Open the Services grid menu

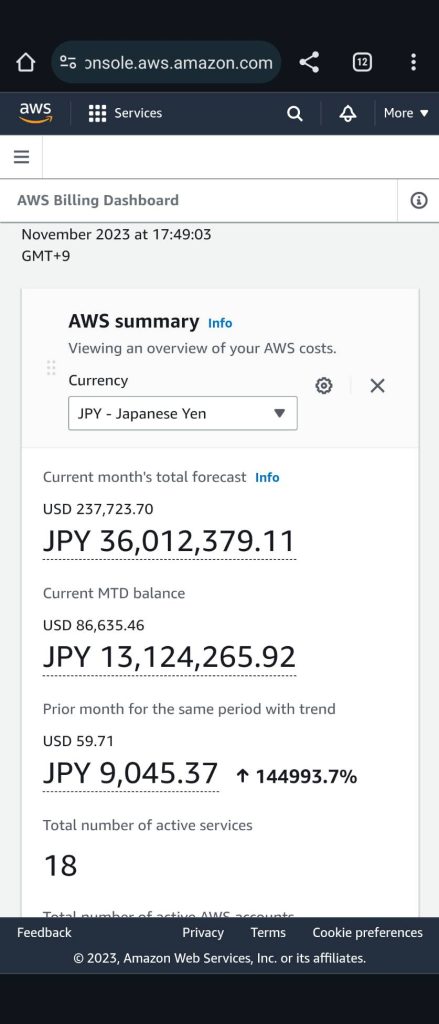pyautogui.click(x=125, y=113)
